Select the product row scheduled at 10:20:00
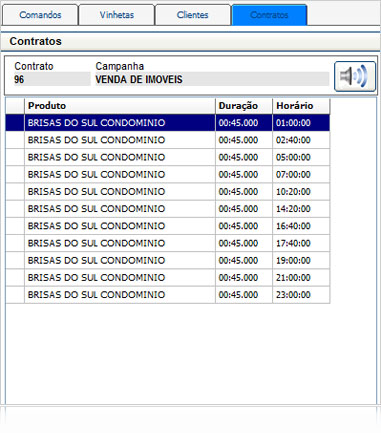The width and height of the screenshot is (381, 433). point(168,192)
